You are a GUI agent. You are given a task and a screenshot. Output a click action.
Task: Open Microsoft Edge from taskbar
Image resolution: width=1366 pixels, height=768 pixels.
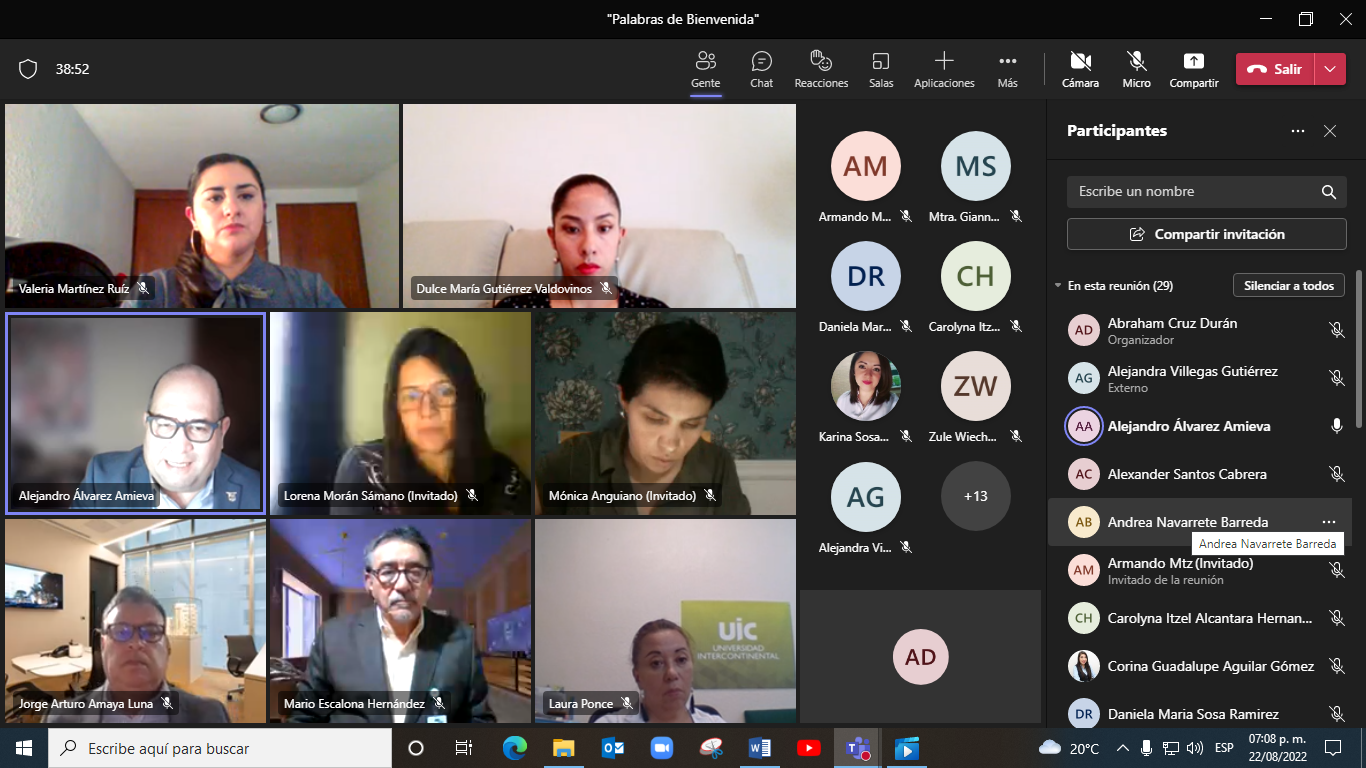click(x=515, y=748)
